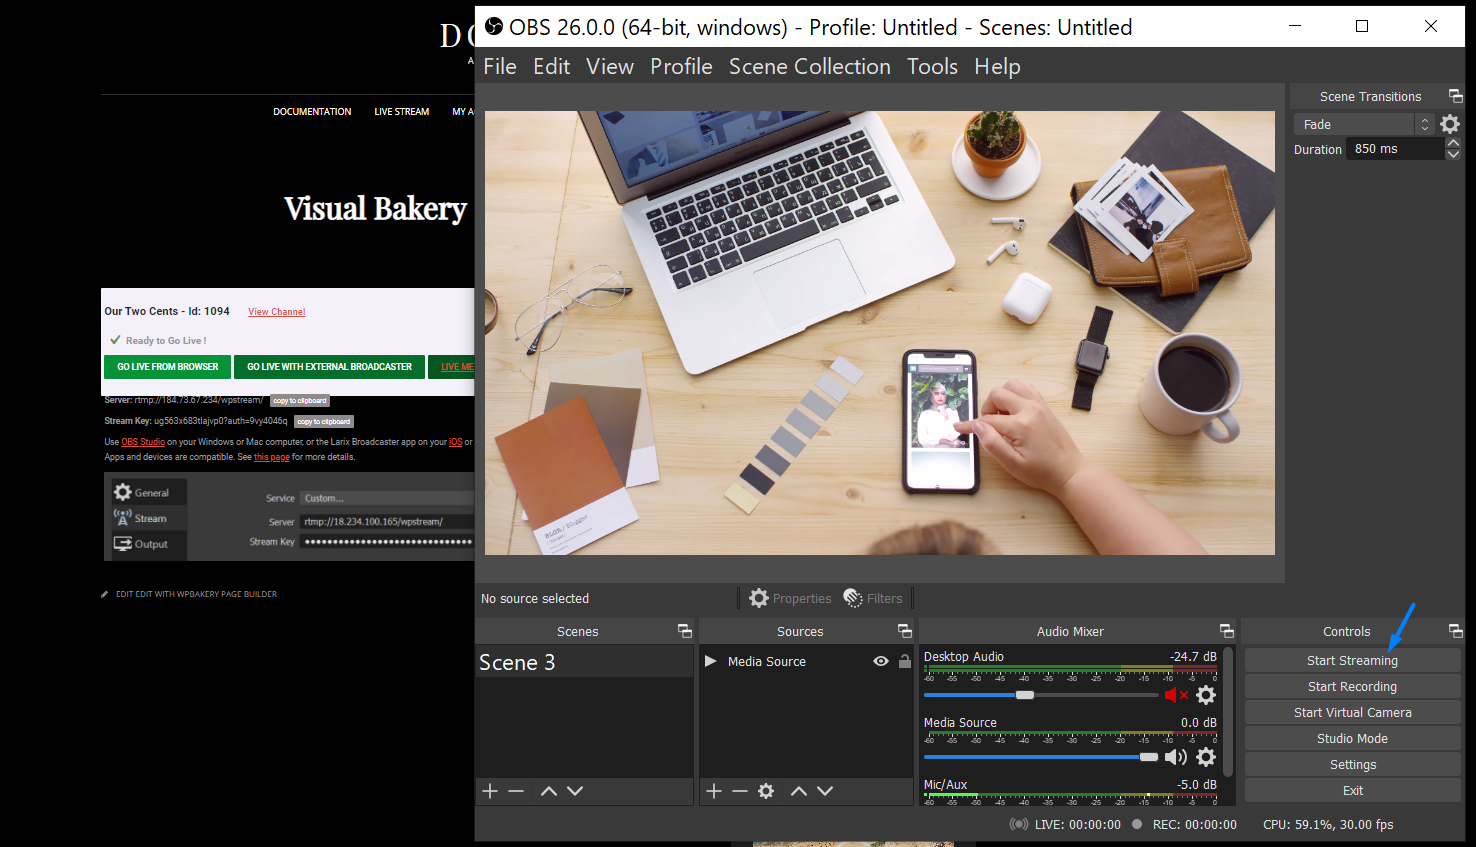Float the Sources dock panel
Image resolution: width=1476 pixels, height=847 pixels.
905,631
